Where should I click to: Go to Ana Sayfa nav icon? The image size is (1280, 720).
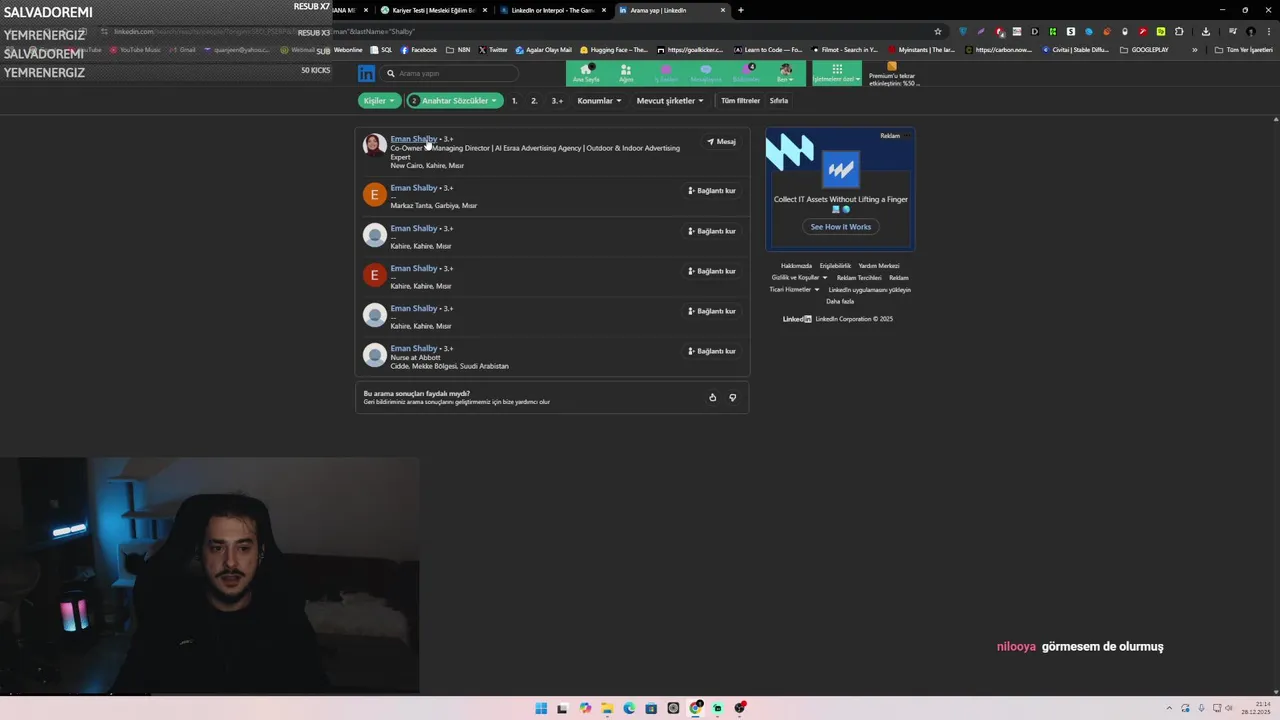click(x=586, y=73)
